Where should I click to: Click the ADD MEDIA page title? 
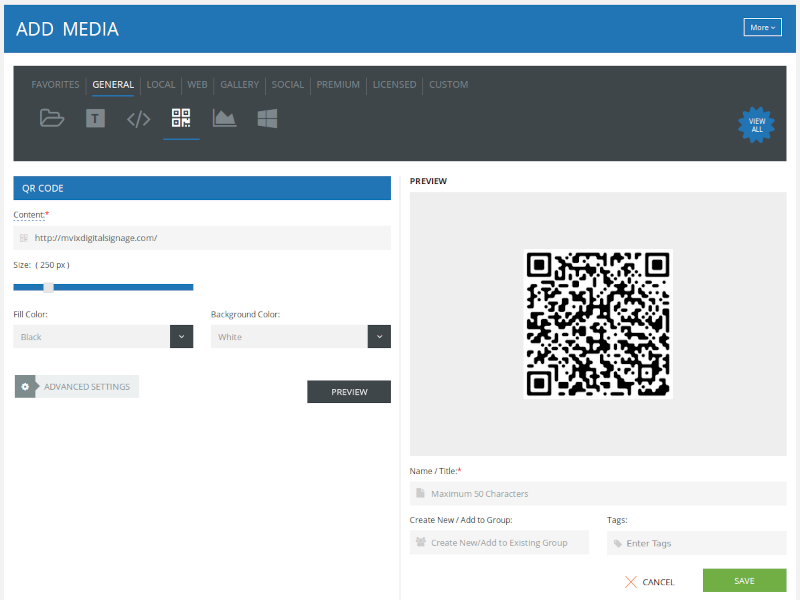tap(67, 29)
